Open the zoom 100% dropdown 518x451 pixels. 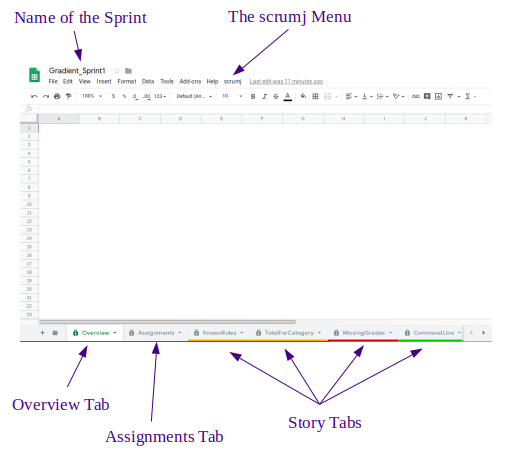point(92,96)
